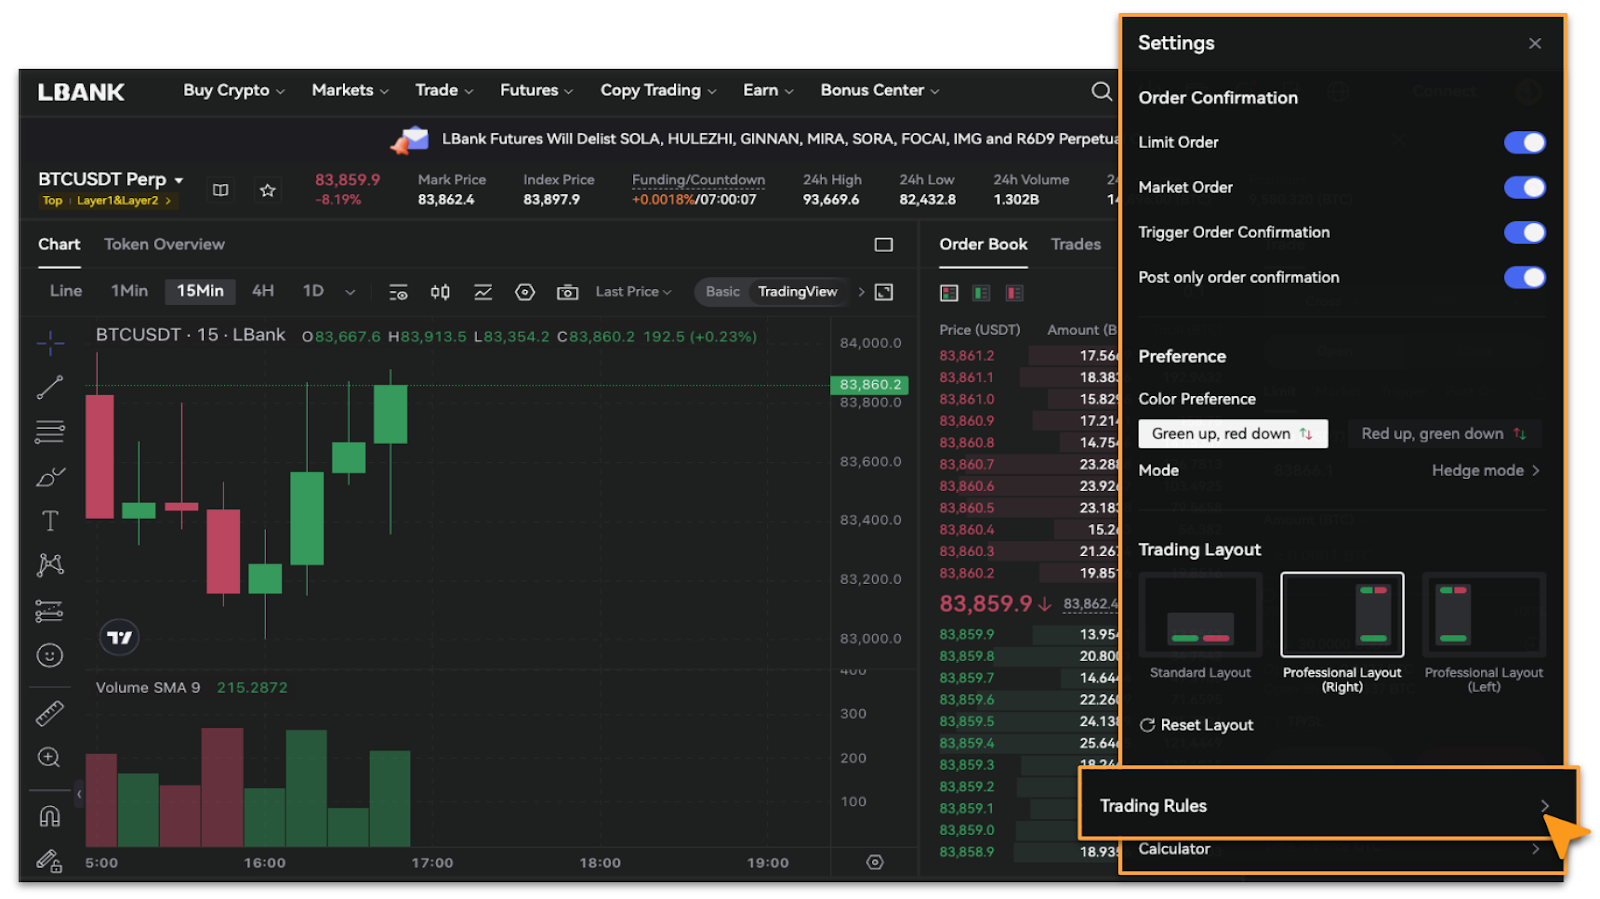Show asks only order book view
The height and width of the screenshot is (899, 1600).
pyautogui.click(x=1014, y=293)
